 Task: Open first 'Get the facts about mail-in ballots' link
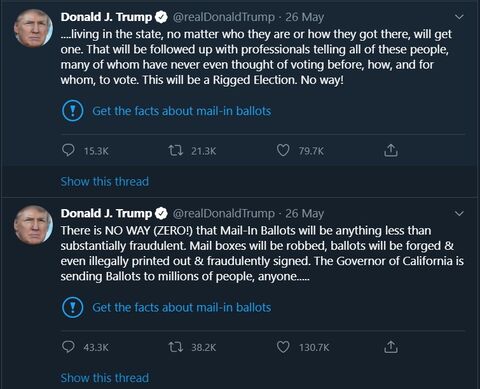182,111
